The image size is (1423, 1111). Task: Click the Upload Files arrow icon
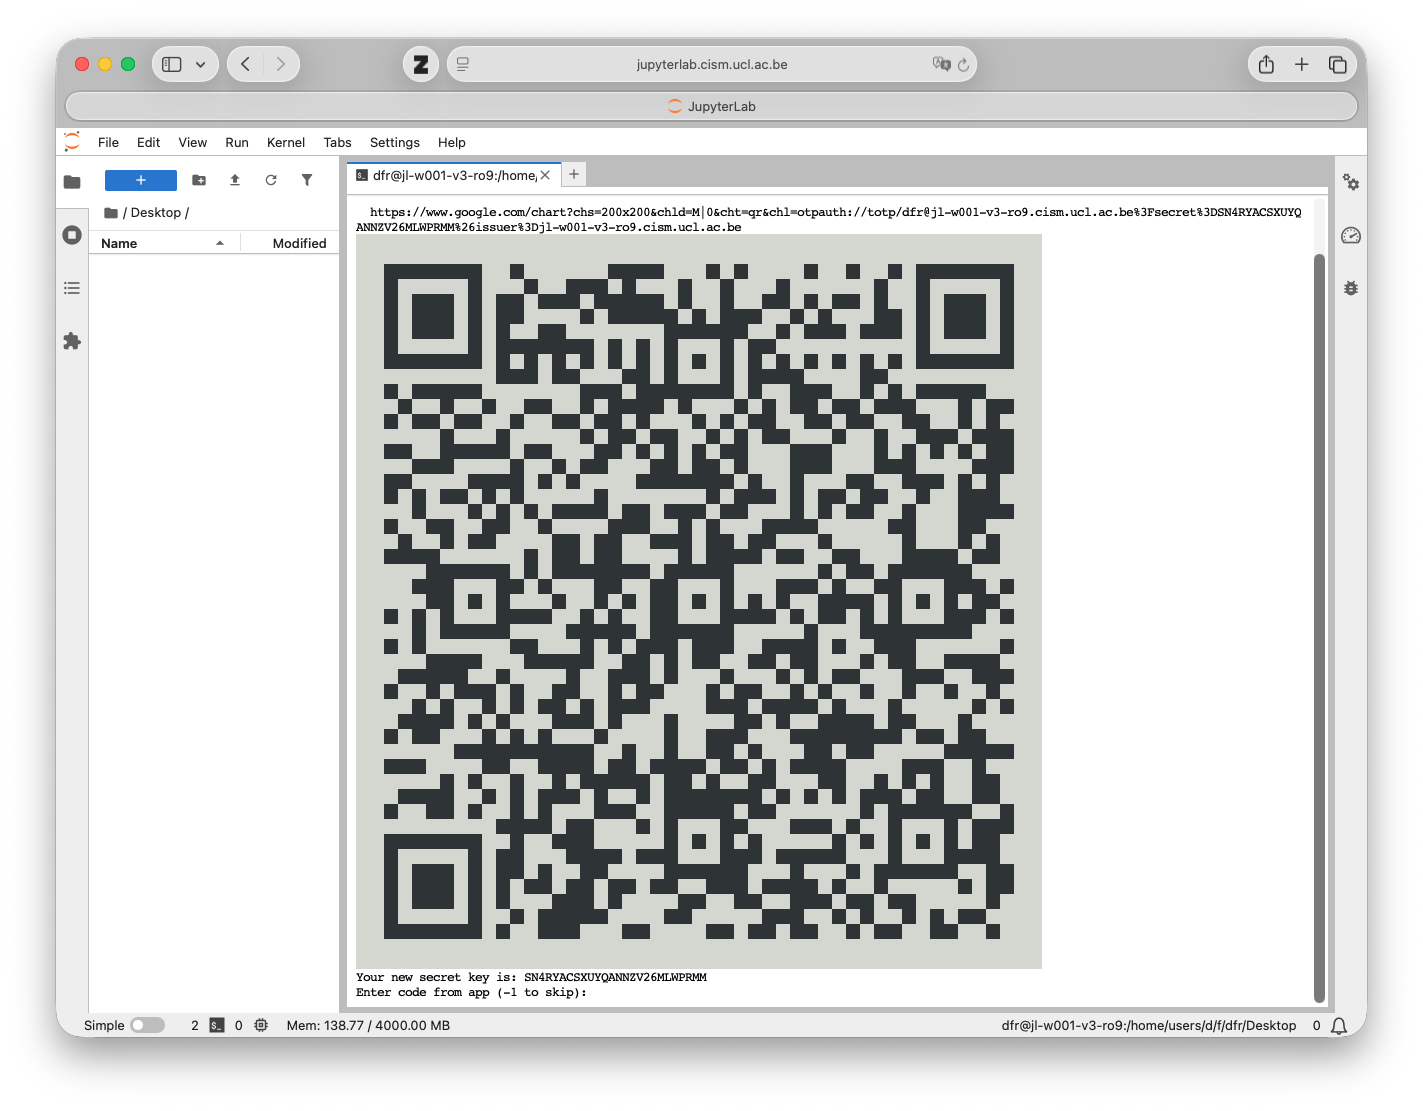pos(235,180)
